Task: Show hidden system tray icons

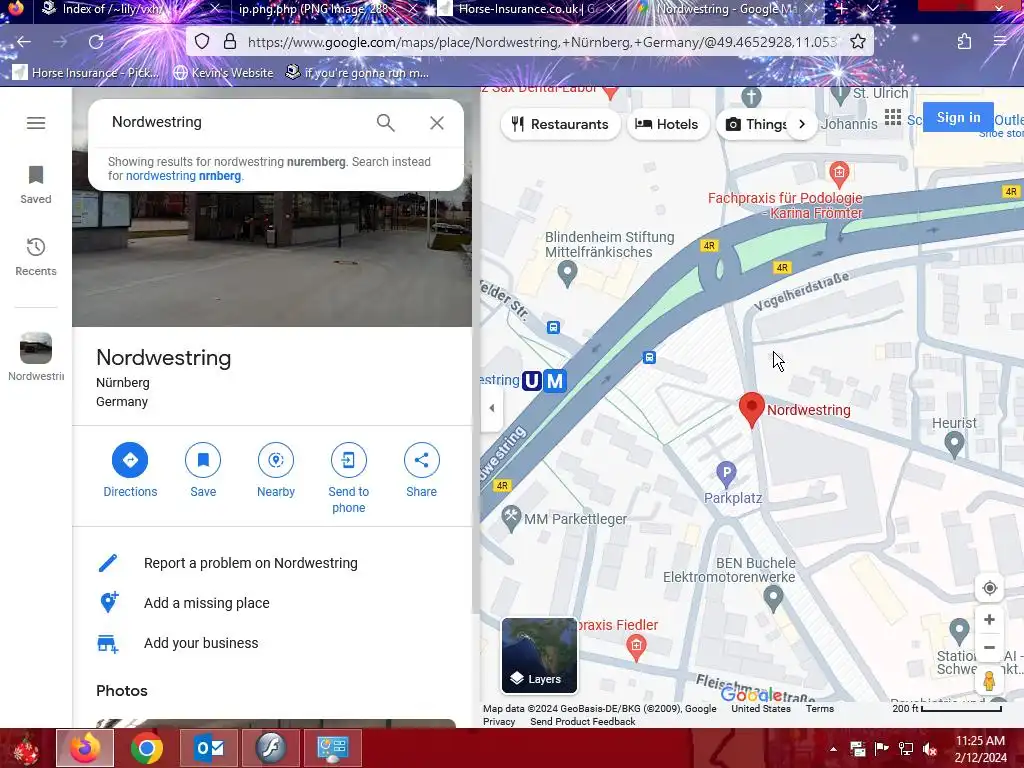Action: pos(833,749)
